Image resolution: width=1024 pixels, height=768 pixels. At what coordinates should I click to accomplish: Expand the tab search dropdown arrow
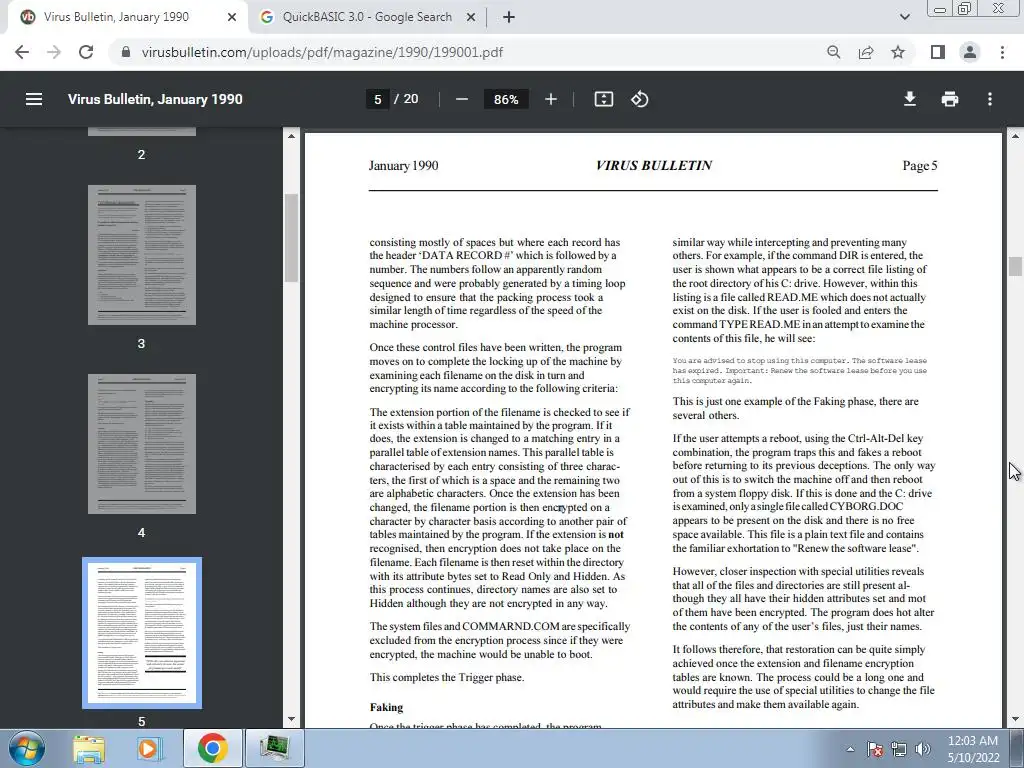tap(904, 18)
